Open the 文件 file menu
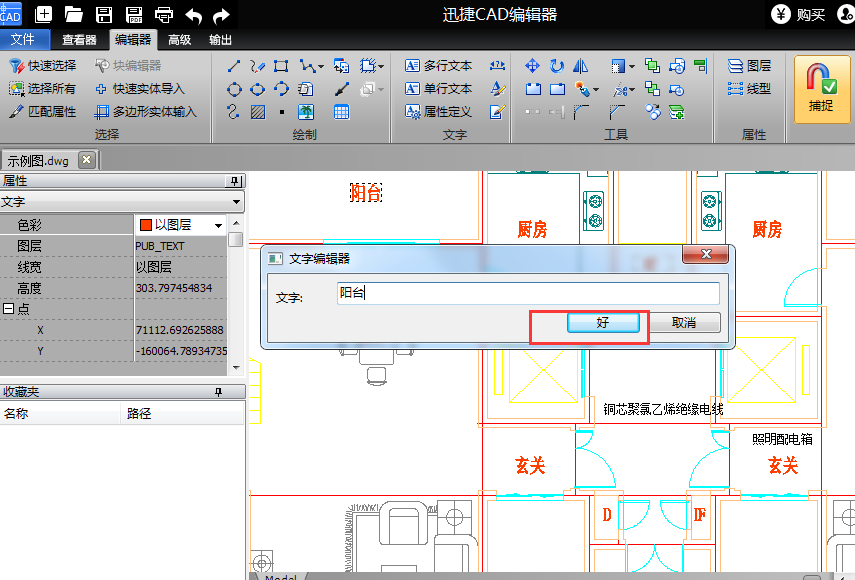Image resolution: width=855 pixels, height=580 pixels. point(23,40)
